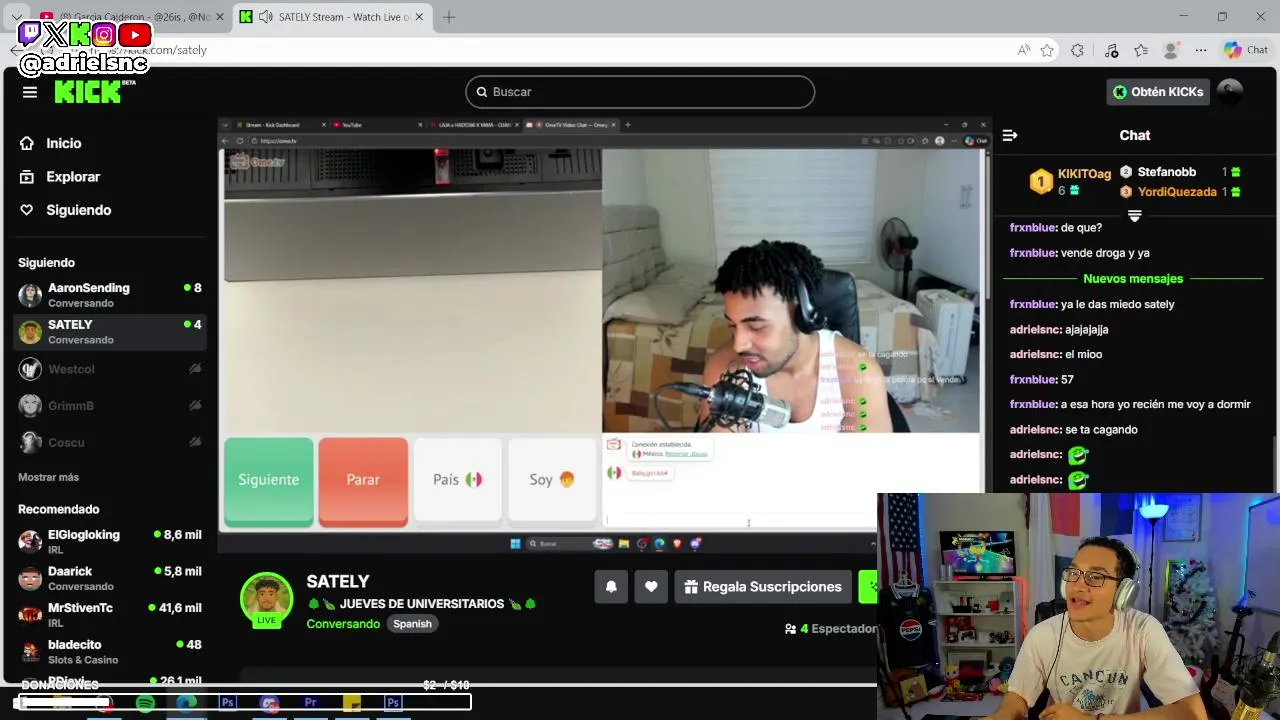Collapse the chat panel with the arrow icon

point(1010,135)
